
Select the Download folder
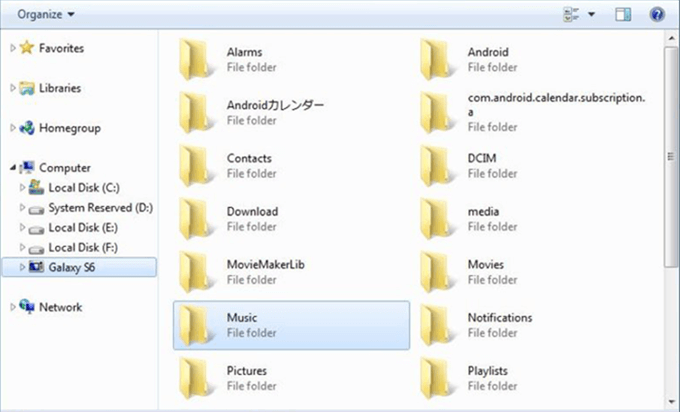coord(251,212)
